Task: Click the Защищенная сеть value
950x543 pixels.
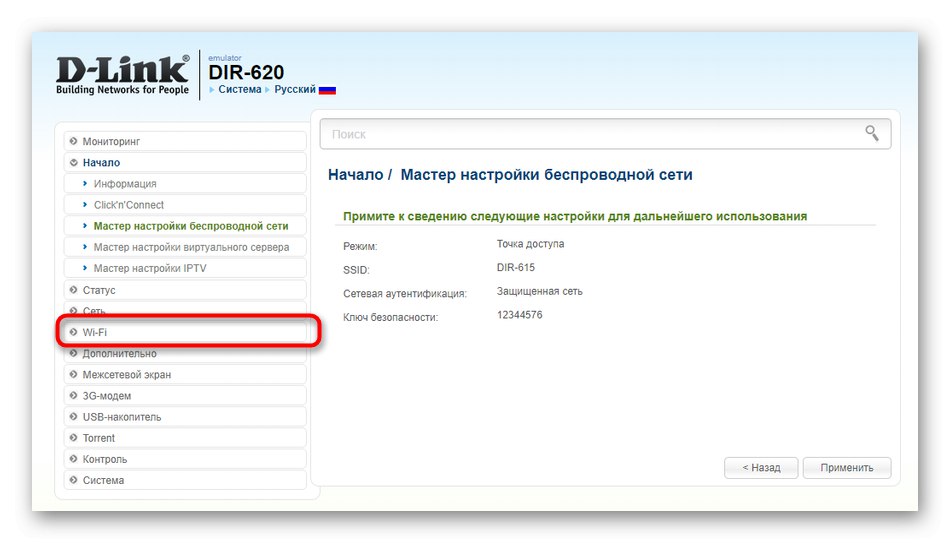Action: pos(539,291)
